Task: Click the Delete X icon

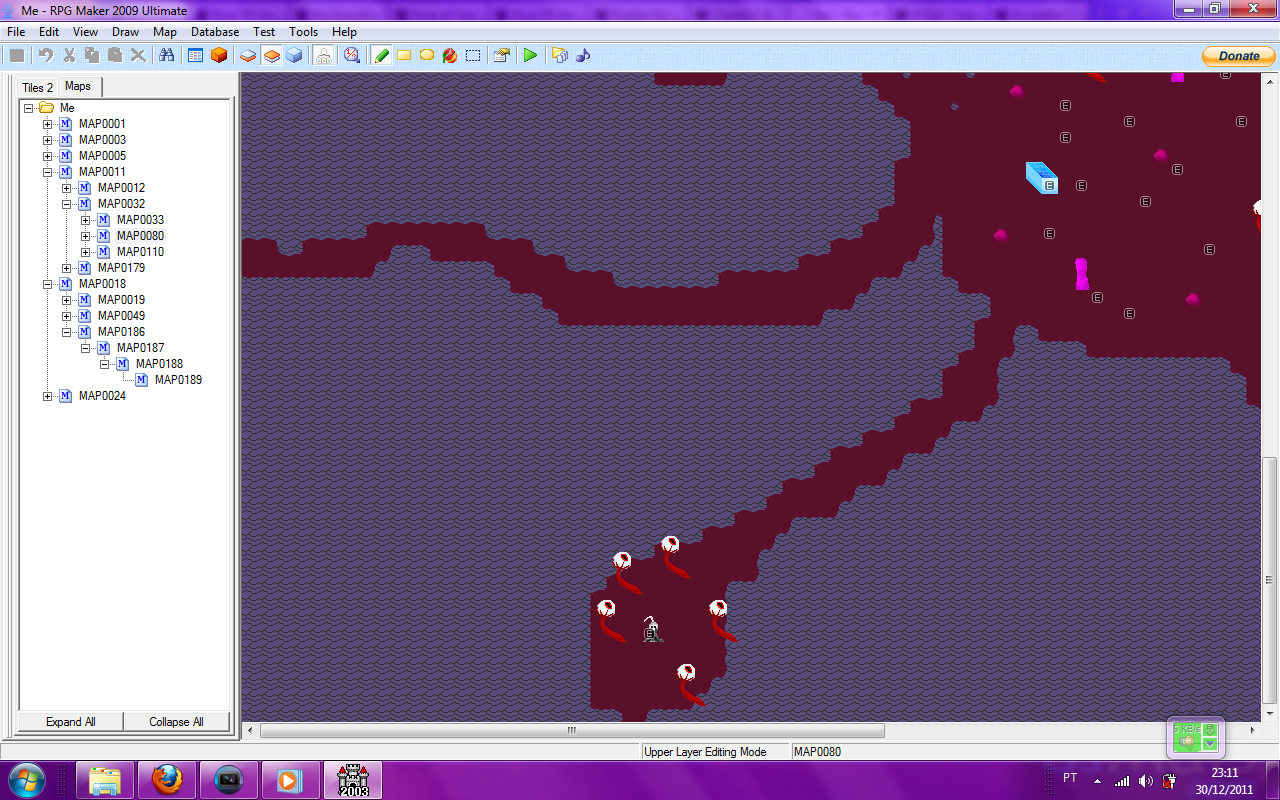Action: [x=138, y=56]
